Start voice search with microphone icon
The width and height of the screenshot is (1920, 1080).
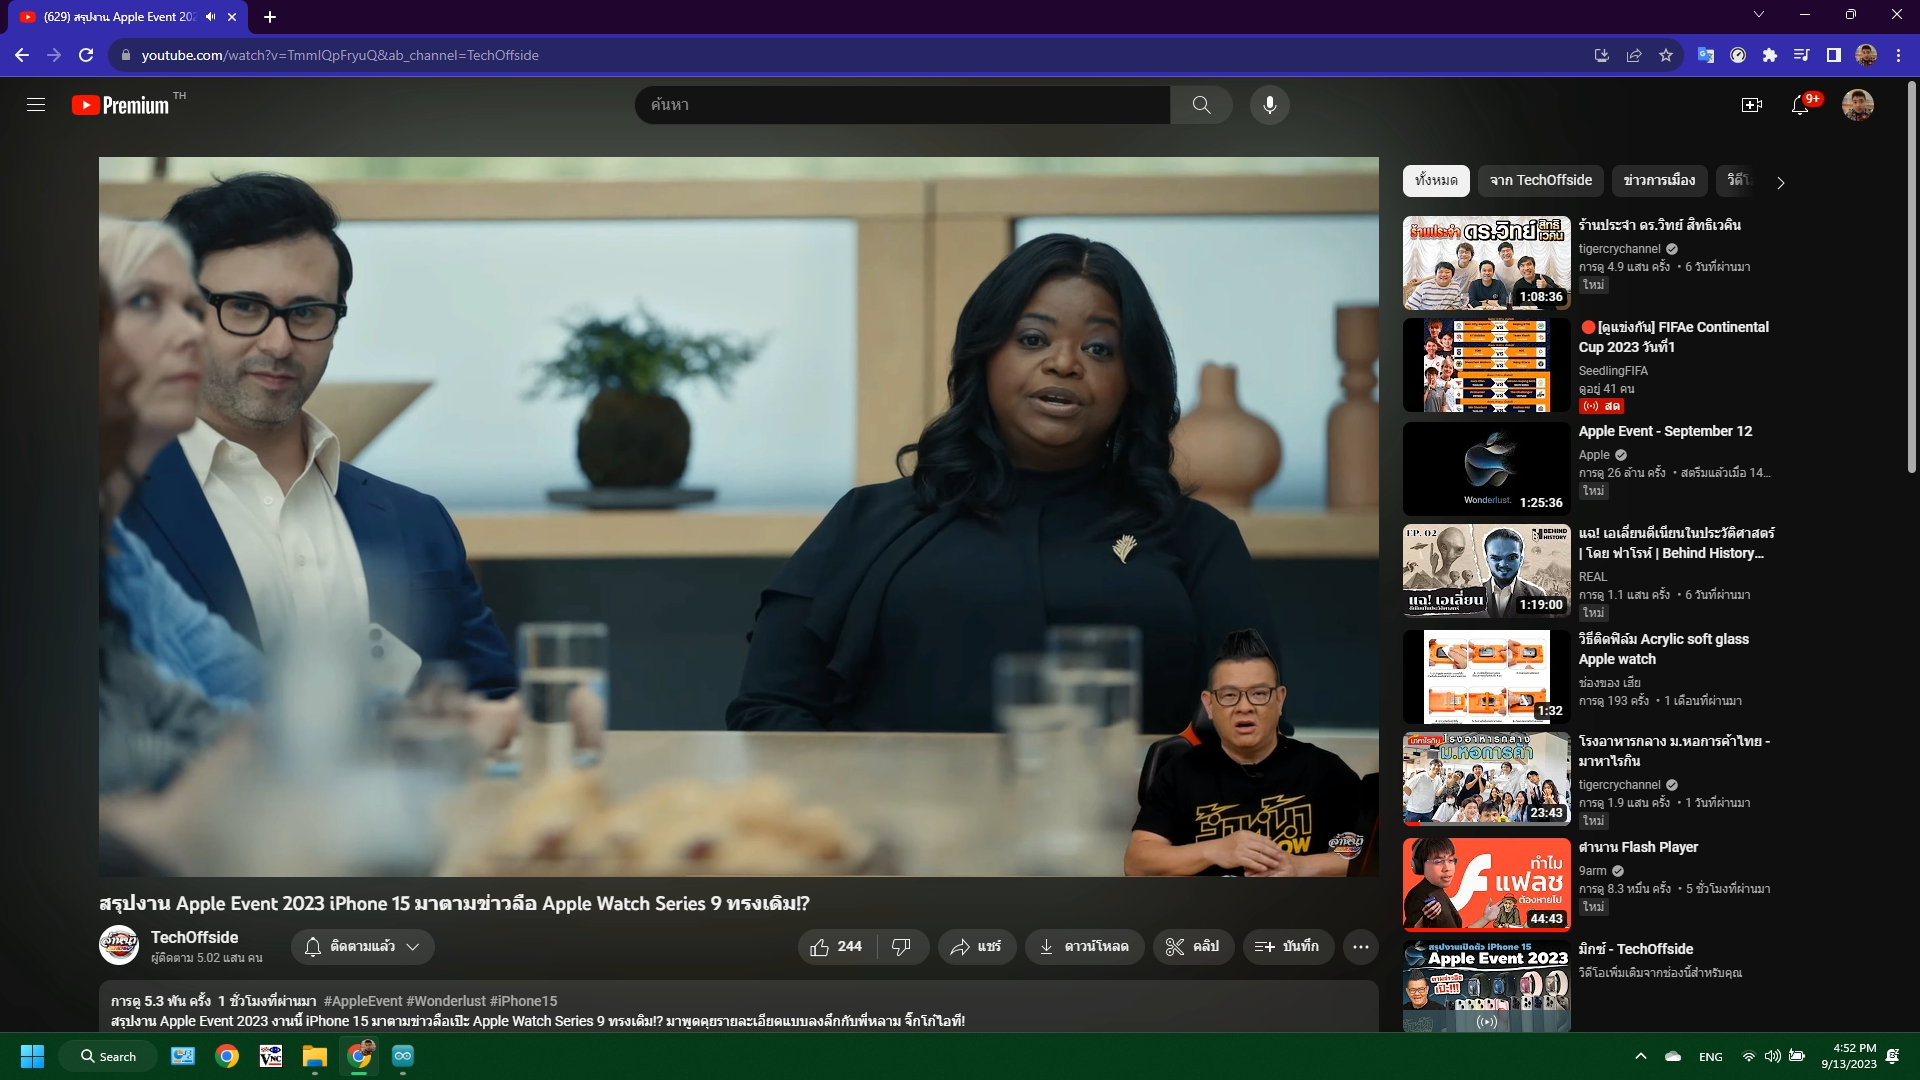click(1269, 105)
